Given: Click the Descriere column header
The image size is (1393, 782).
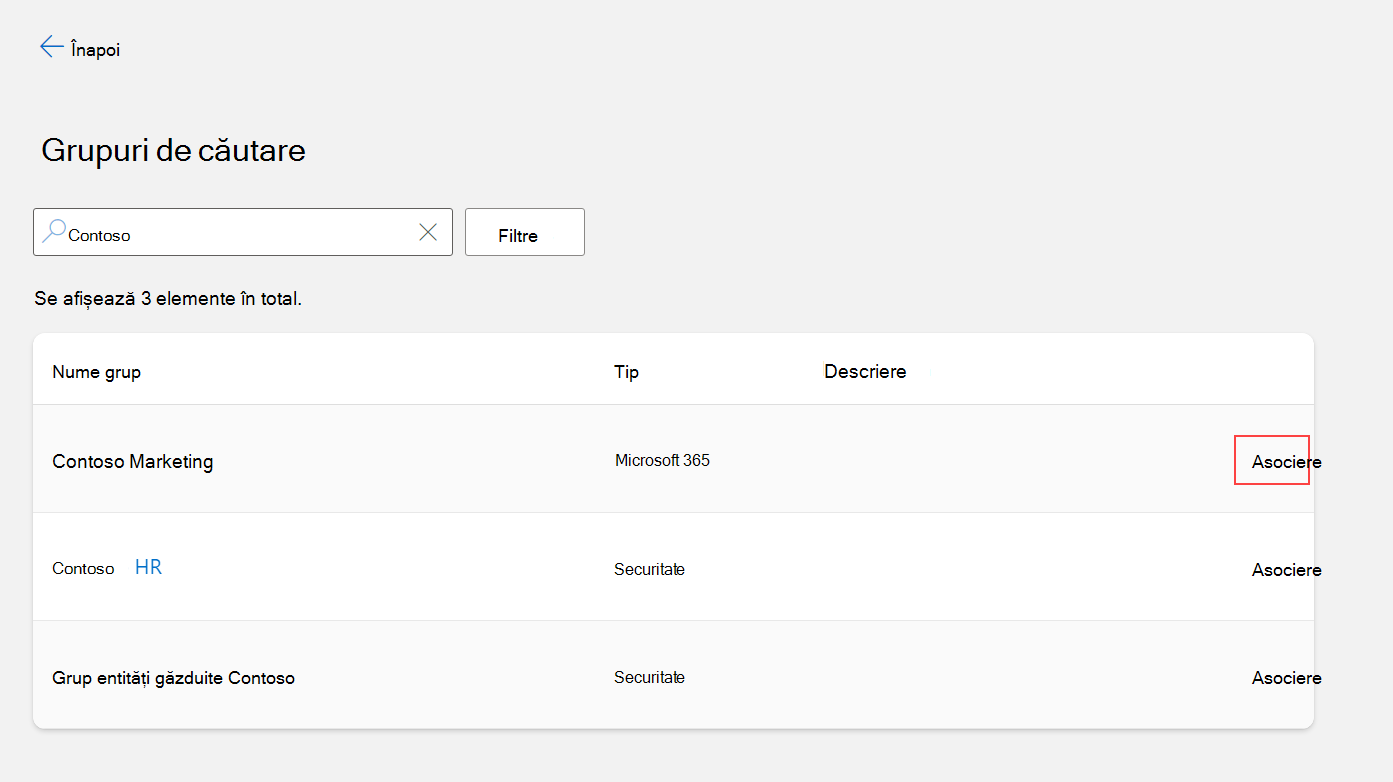Looking at the screenshot, I should (x=865, y=372).
